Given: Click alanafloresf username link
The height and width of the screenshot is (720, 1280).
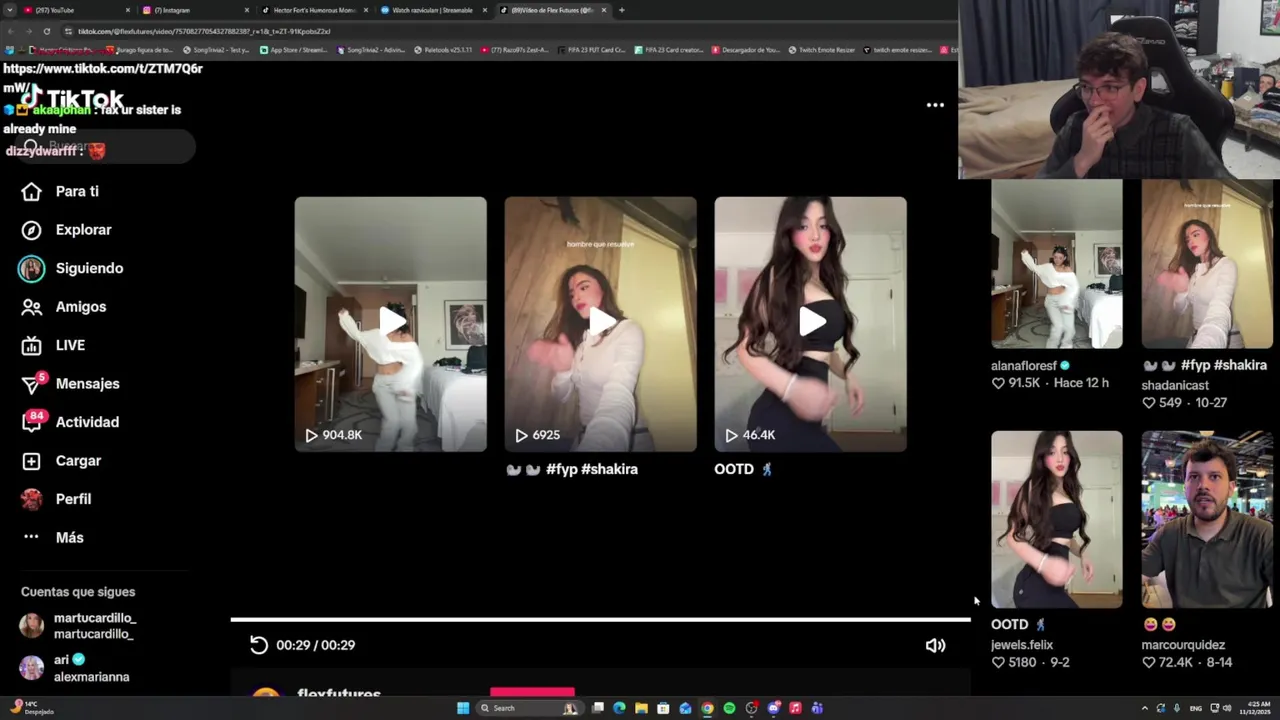Looking at the screenshot, I should click(1024, 366).
